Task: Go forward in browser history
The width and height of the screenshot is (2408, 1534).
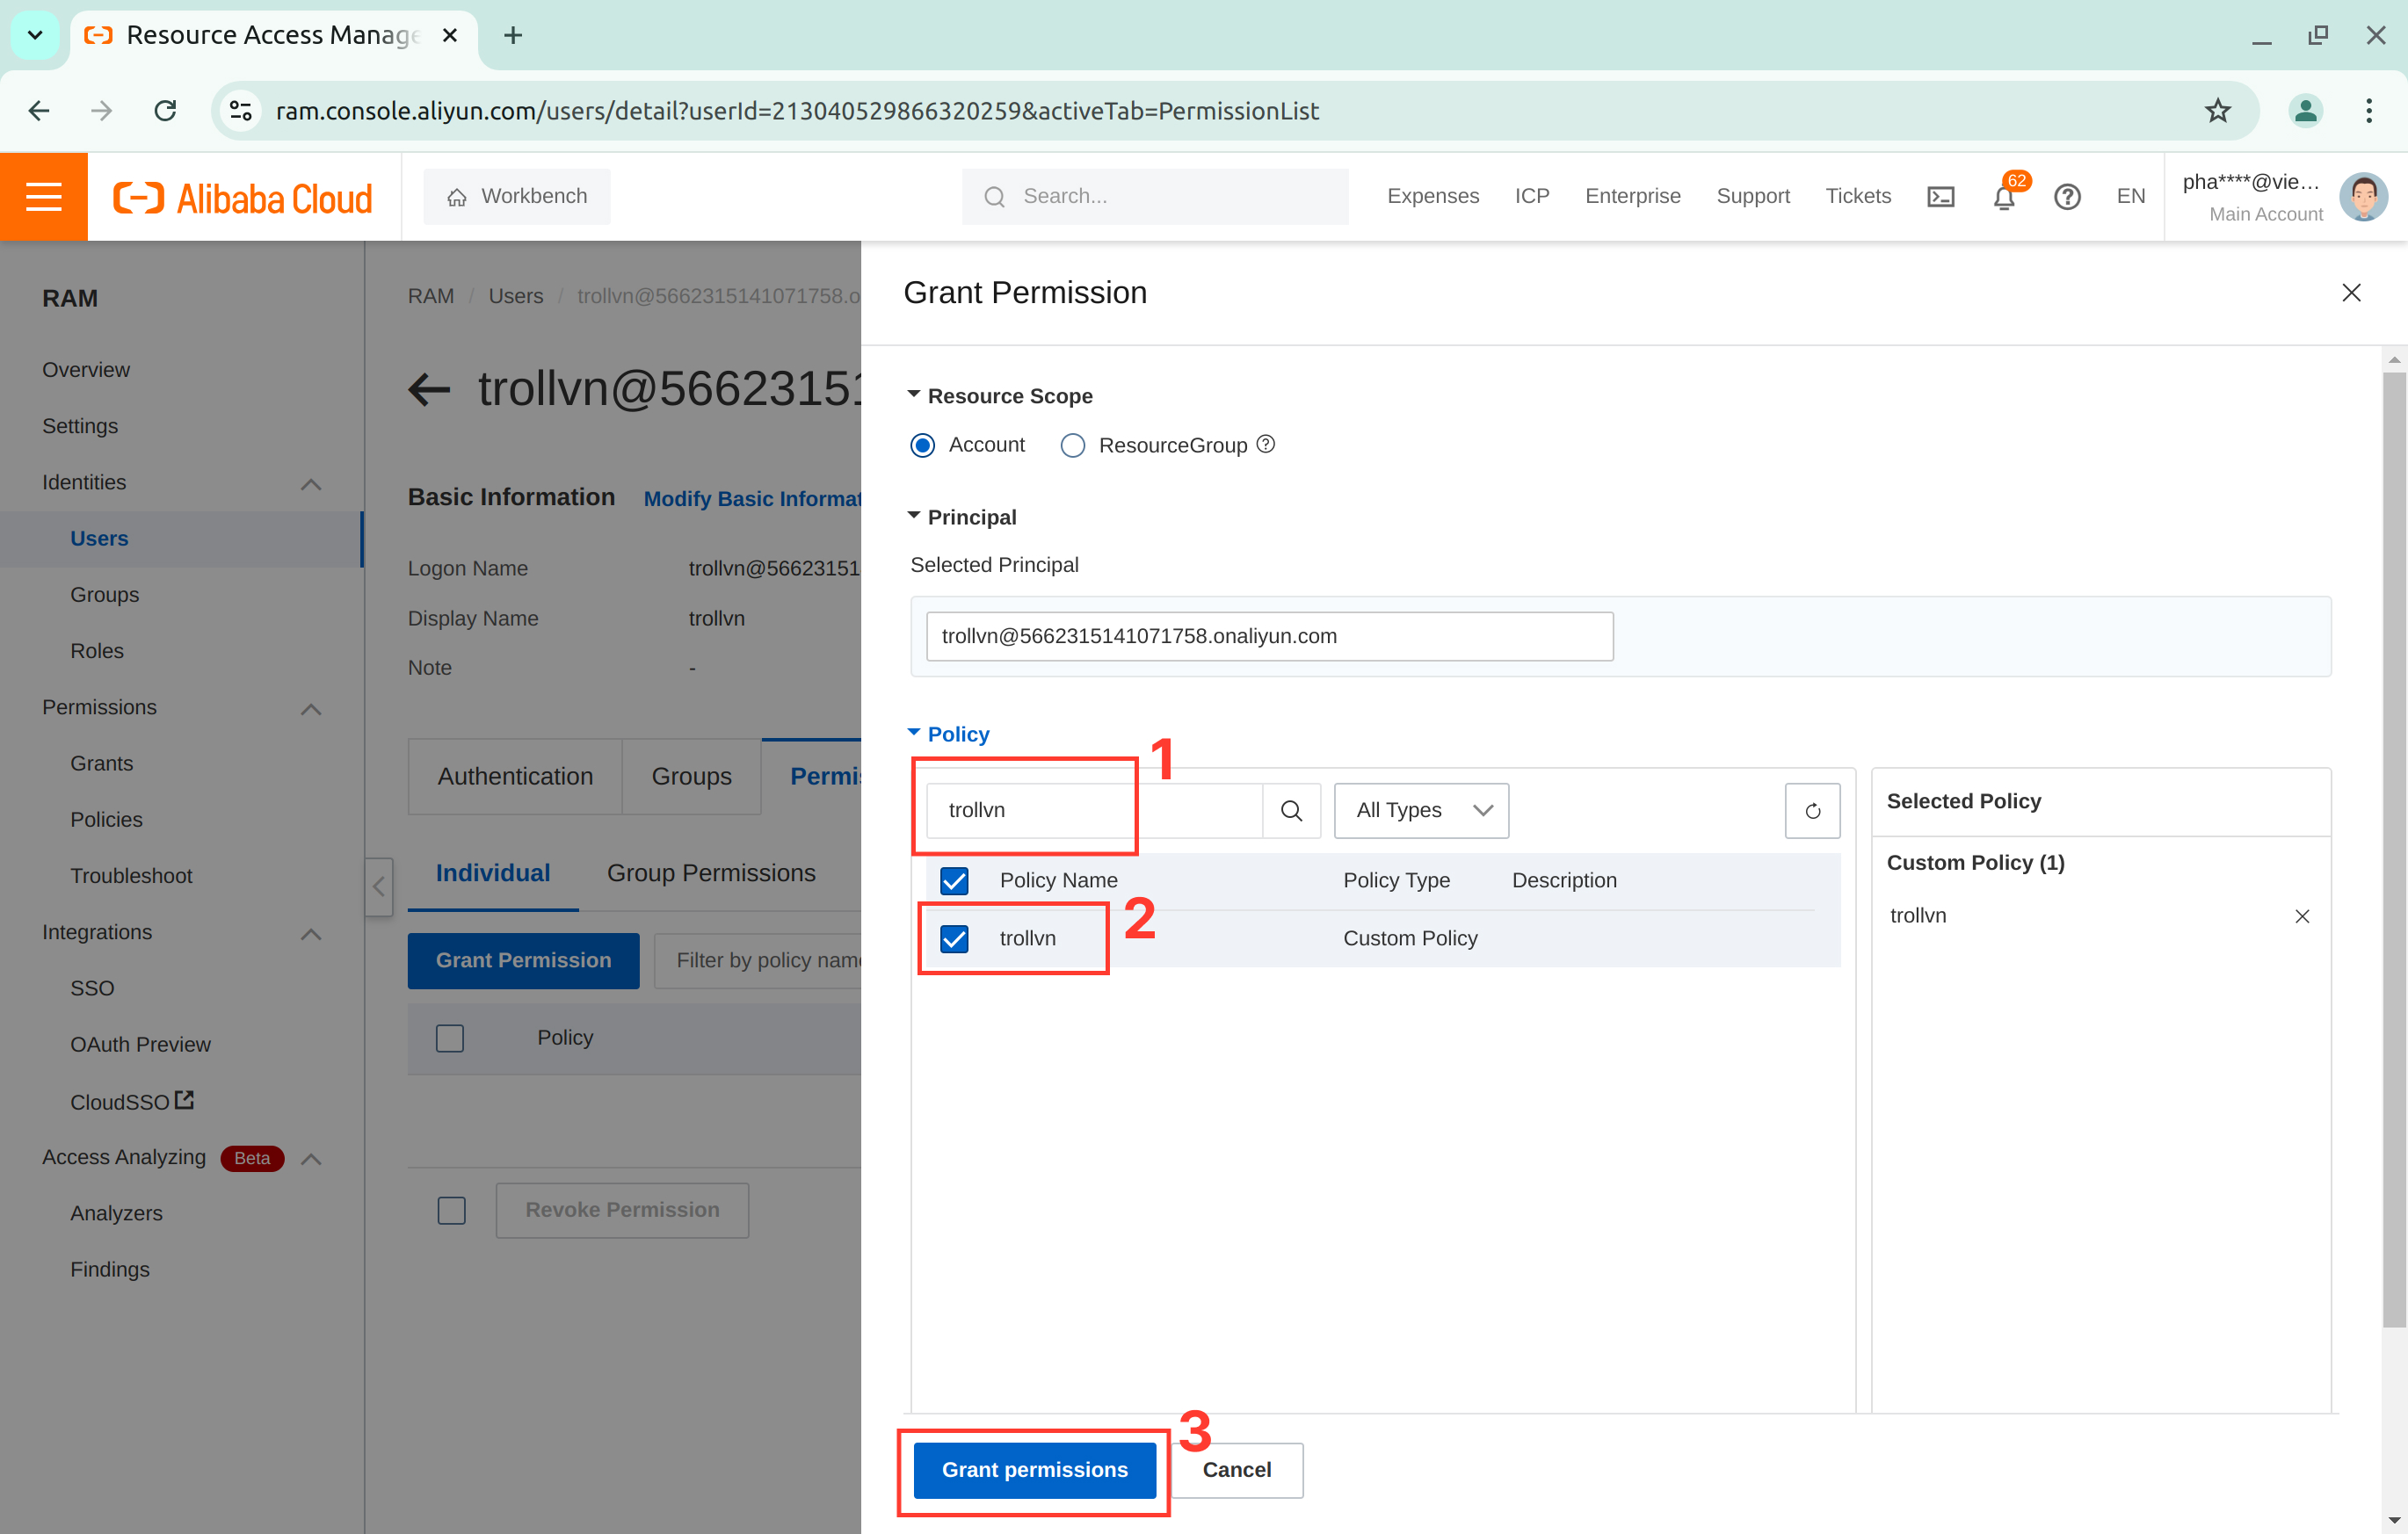Action: (101, 111)
